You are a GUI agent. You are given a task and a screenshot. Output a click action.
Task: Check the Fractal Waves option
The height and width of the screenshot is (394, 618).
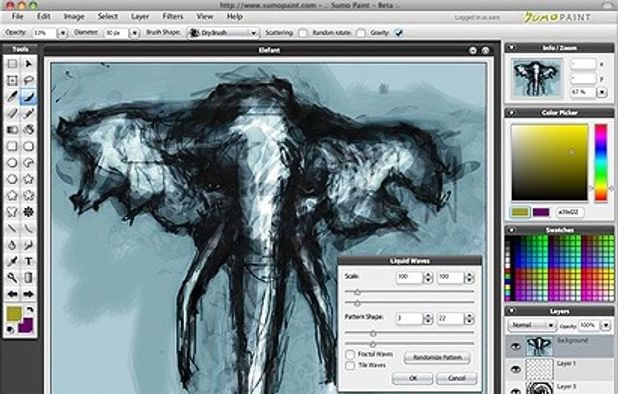350,354
